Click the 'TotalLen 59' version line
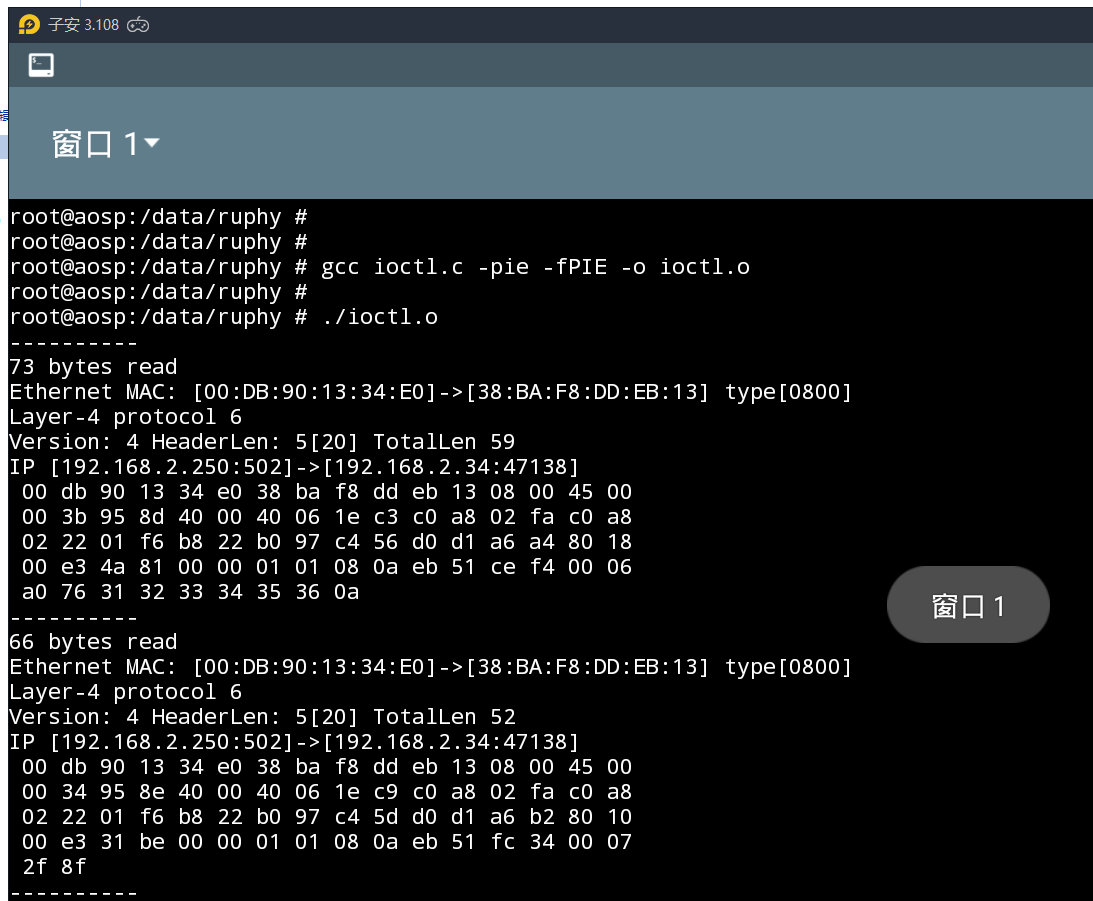The height and width of the screenshot is (901, 1093). coord(262,442)
